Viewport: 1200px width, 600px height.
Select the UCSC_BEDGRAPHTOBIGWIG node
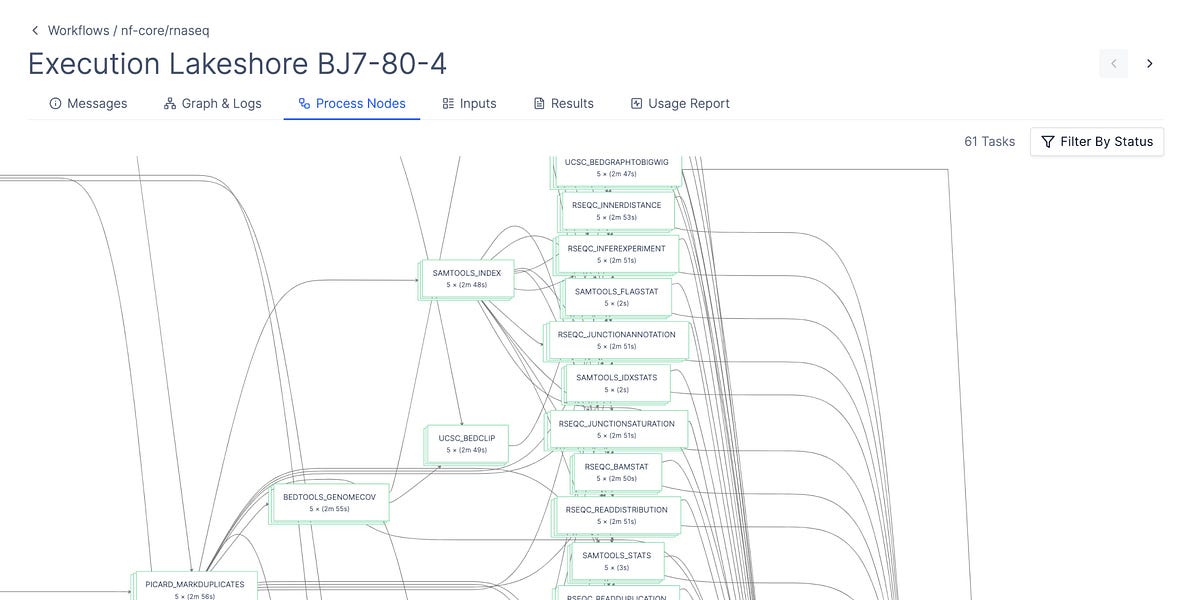pos(617,169)
